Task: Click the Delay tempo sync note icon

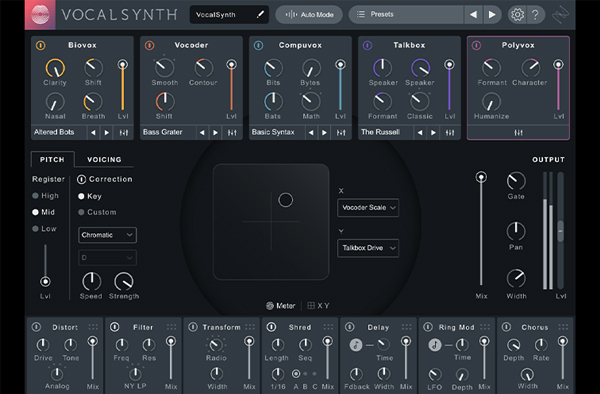Action: click(356, 345)
